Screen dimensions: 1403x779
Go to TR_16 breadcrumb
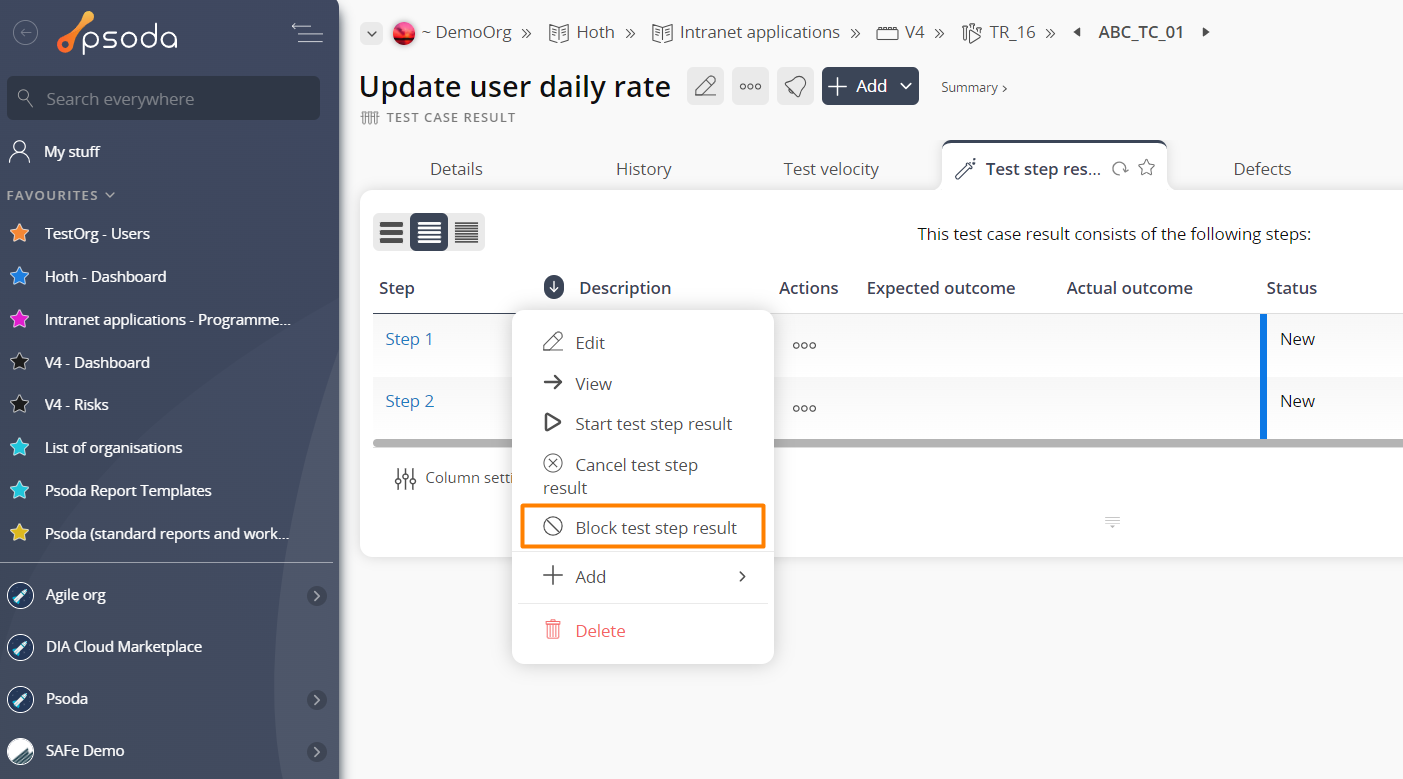click(x=1012, y=32)
